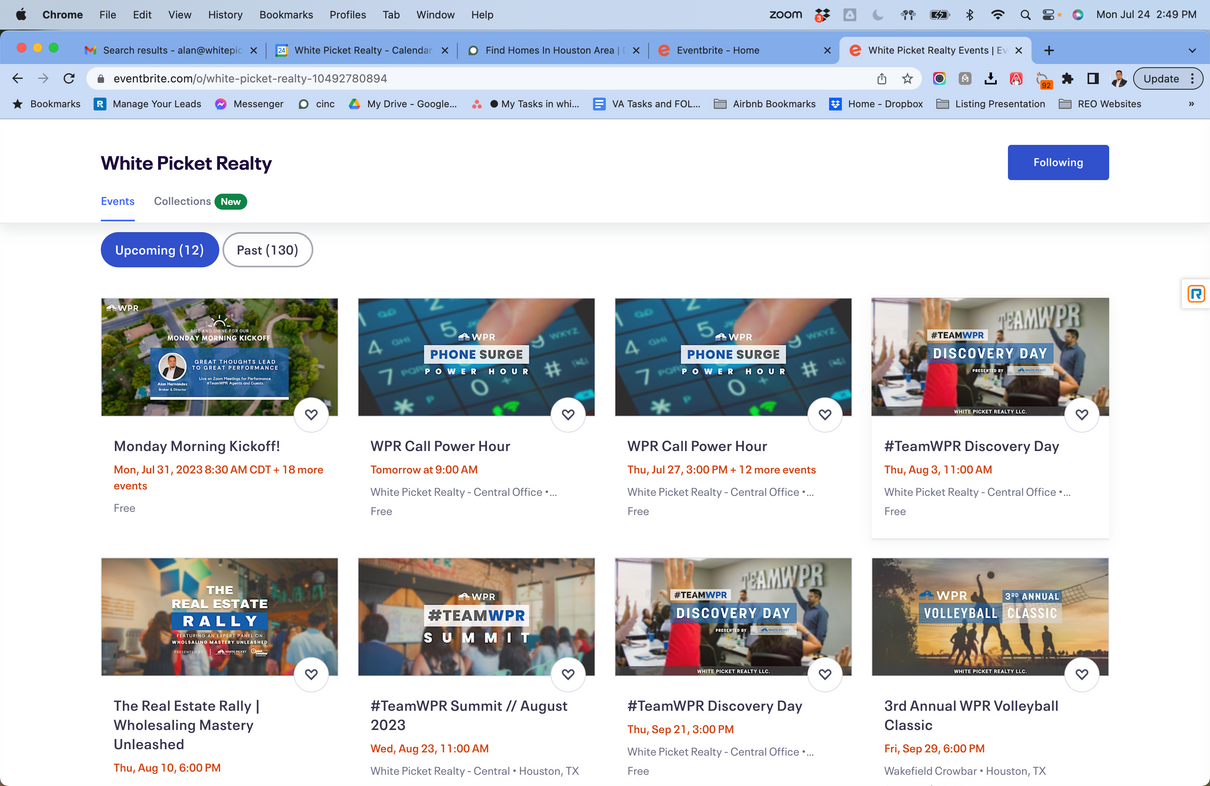Bookmark this page with the star icon

coord(907,78)
